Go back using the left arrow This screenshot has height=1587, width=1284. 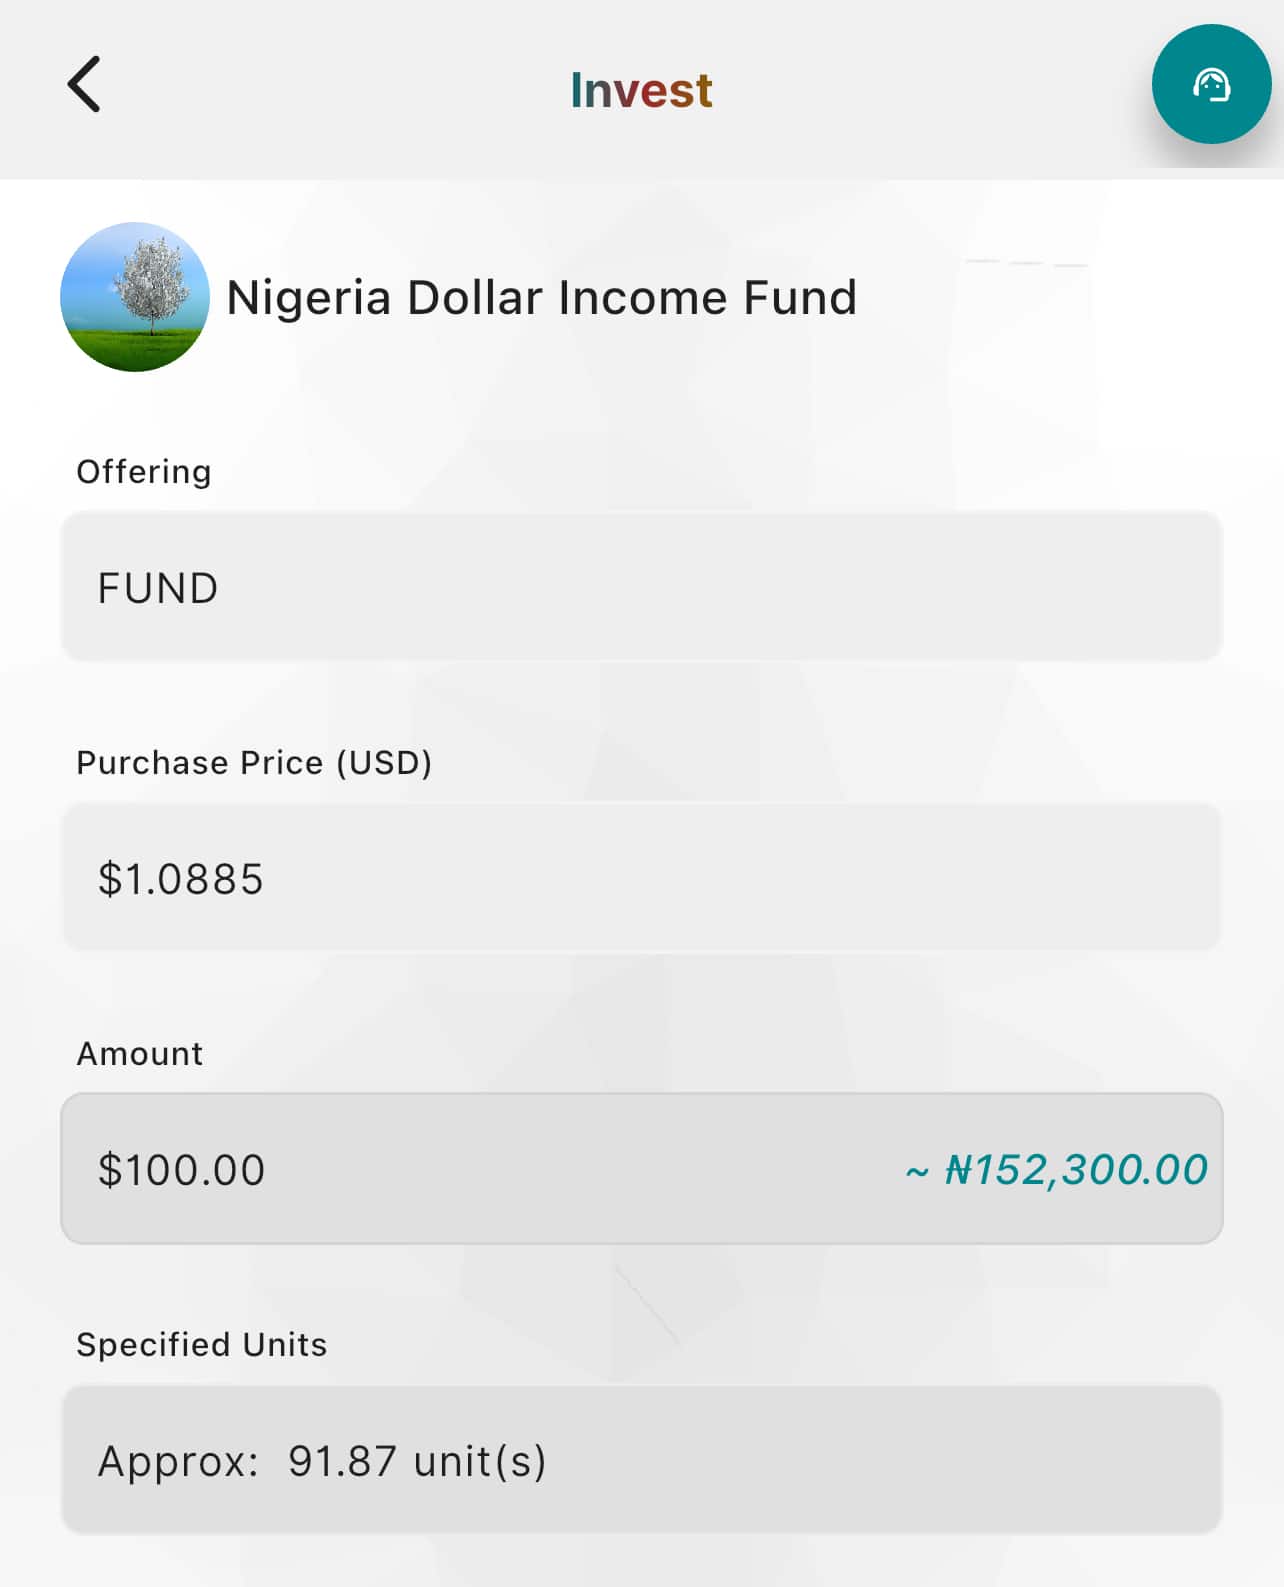pos(84,84)
